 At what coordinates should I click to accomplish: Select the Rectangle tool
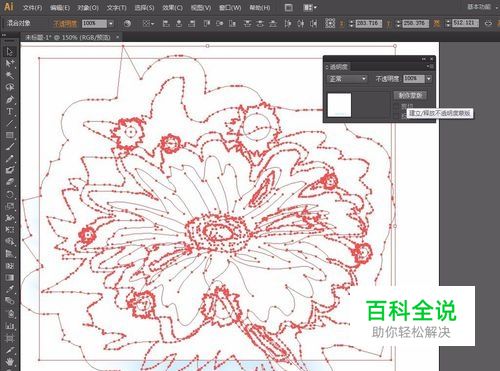click(x=9, y=135)
